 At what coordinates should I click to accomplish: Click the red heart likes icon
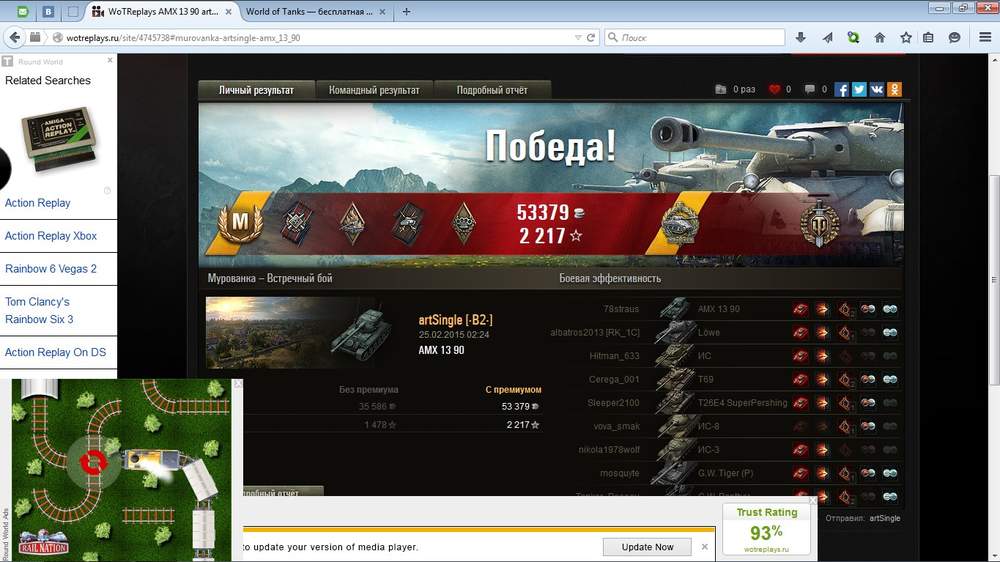pos(774,89)
